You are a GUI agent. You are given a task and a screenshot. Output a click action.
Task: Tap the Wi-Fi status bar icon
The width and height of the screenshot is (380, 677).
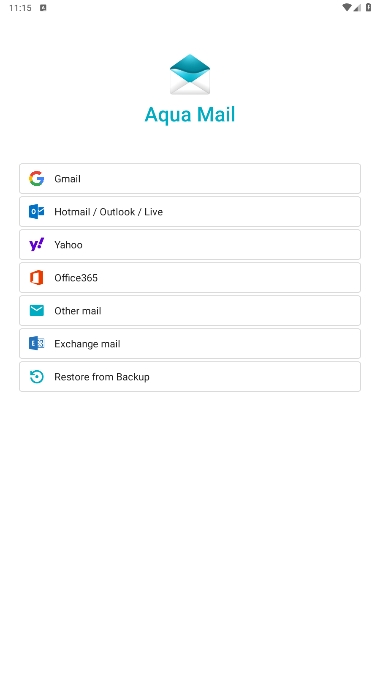coord(346,7)
